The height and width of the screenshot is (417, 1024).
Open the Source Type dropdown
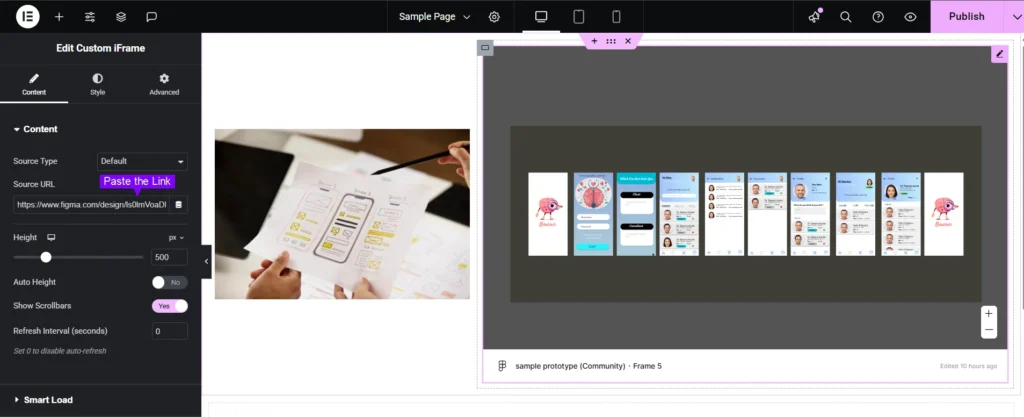(x=142, y=161)
